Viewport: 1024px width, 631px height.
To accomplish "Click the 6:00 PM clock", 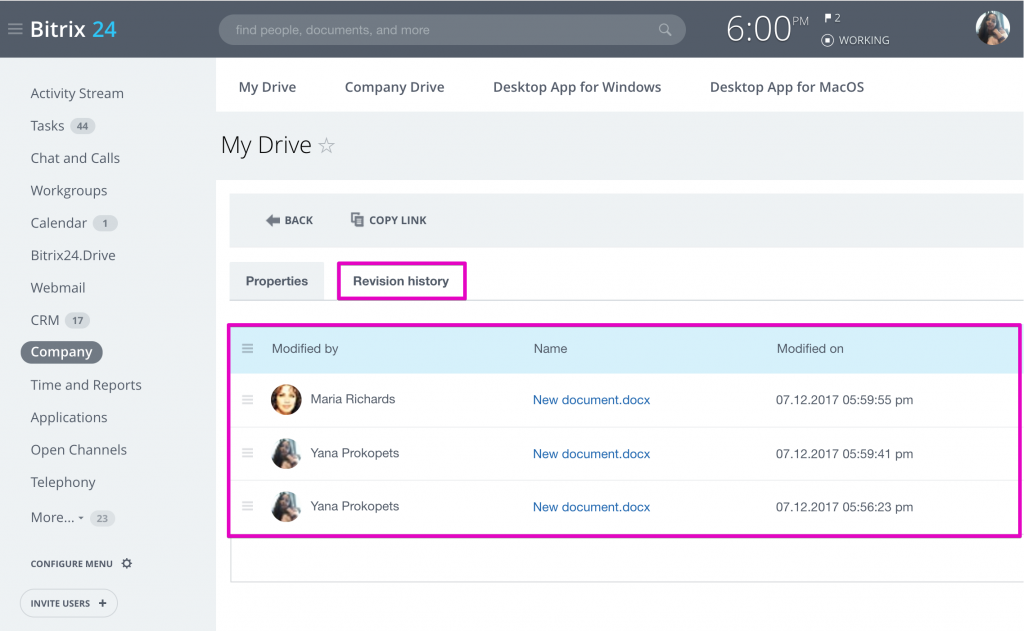I will (767, 29).
